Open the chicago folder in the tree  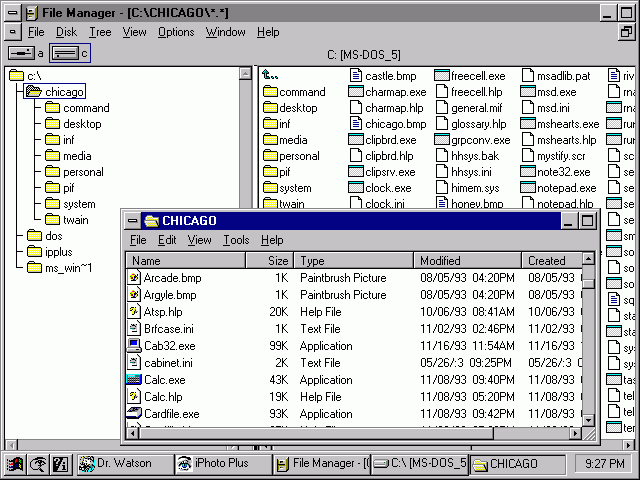tap(54, 91)
